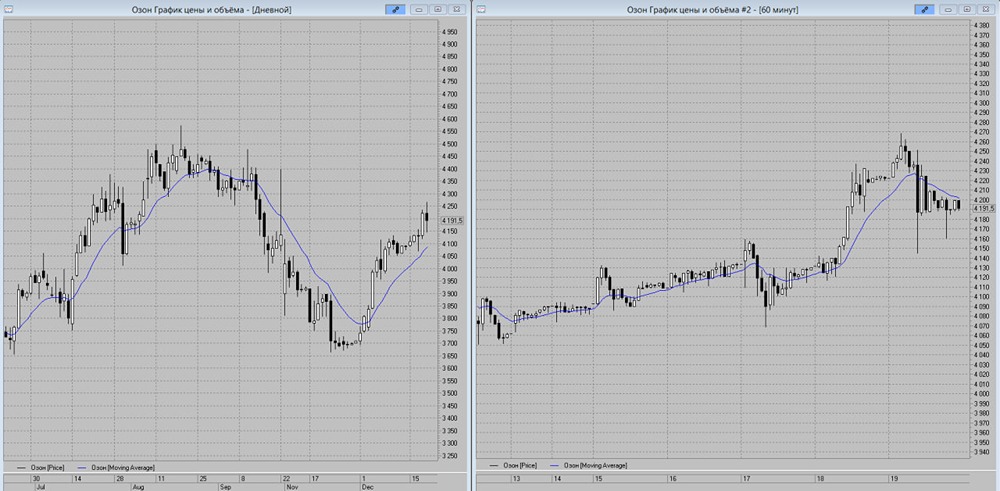The image size is (1000, 491).
Task: Close the Дневной chart window
Action: [x=455, y=10]
